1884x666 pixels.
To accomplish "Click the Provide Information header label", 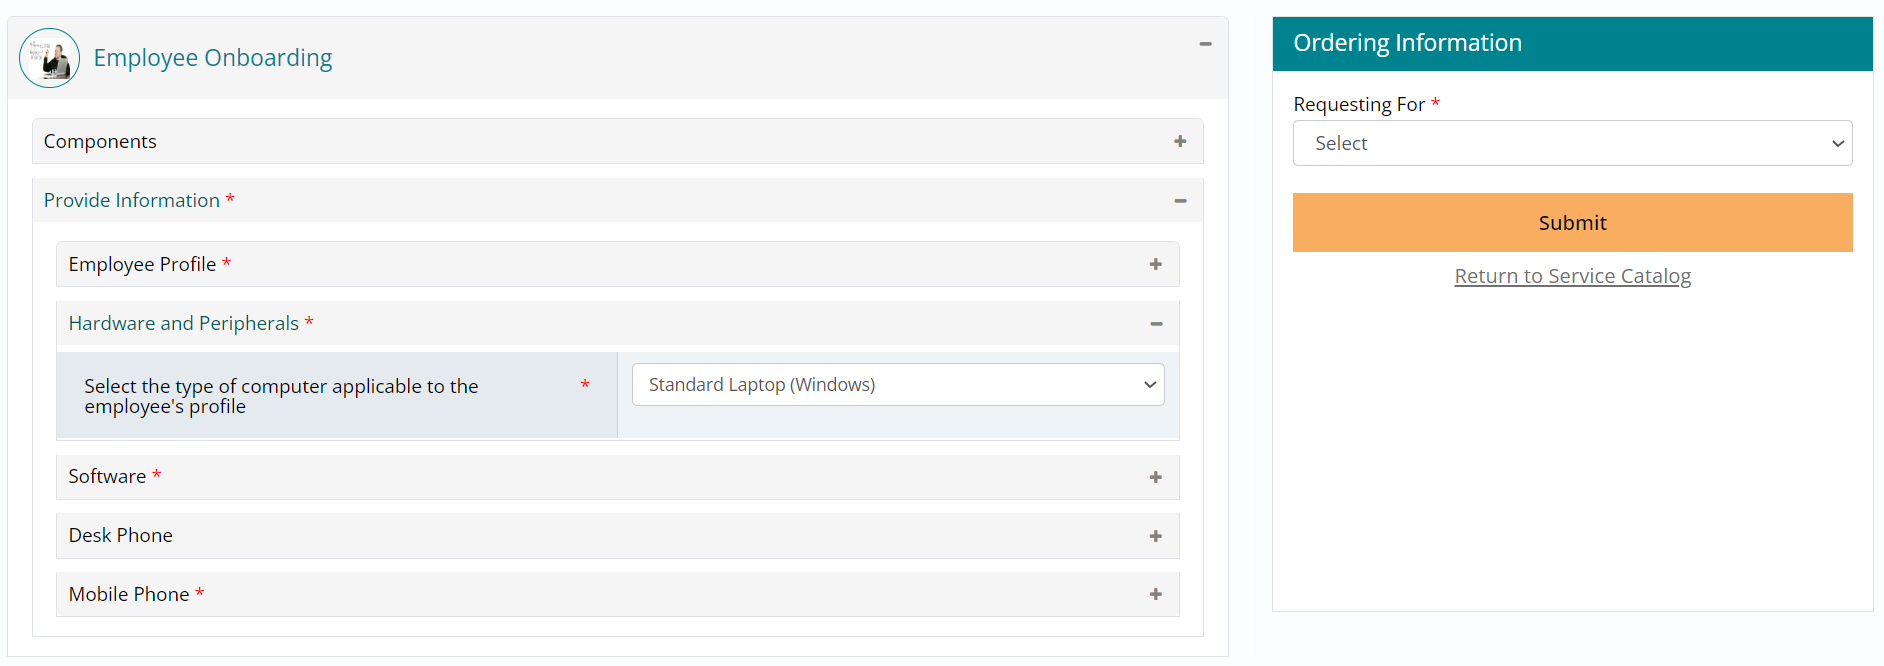I will (132, 201).
